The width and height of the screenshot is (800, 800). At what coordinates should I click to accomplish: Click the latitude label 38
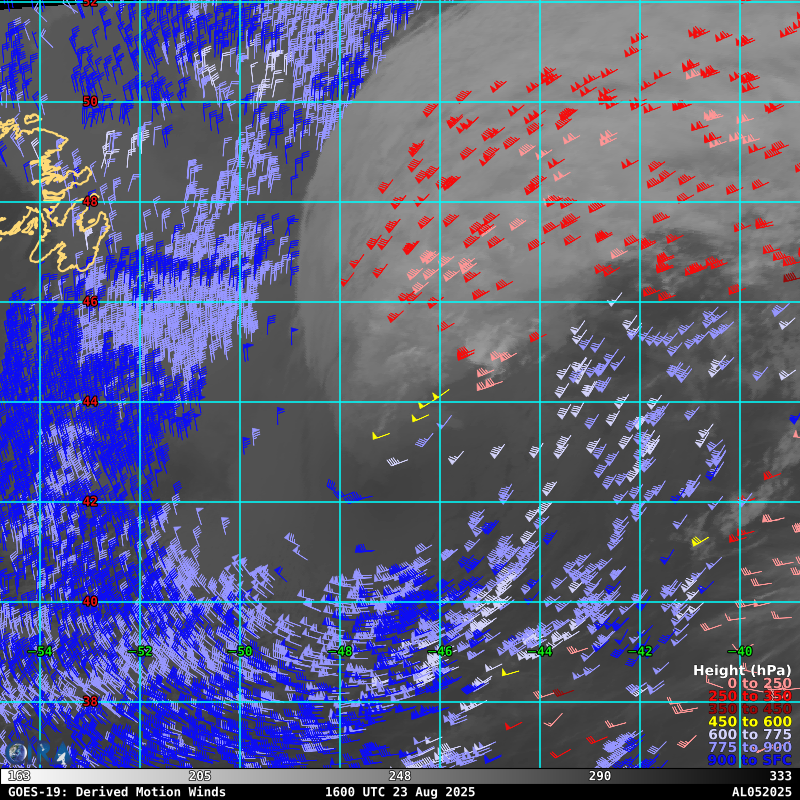click(x=90, y=702)
